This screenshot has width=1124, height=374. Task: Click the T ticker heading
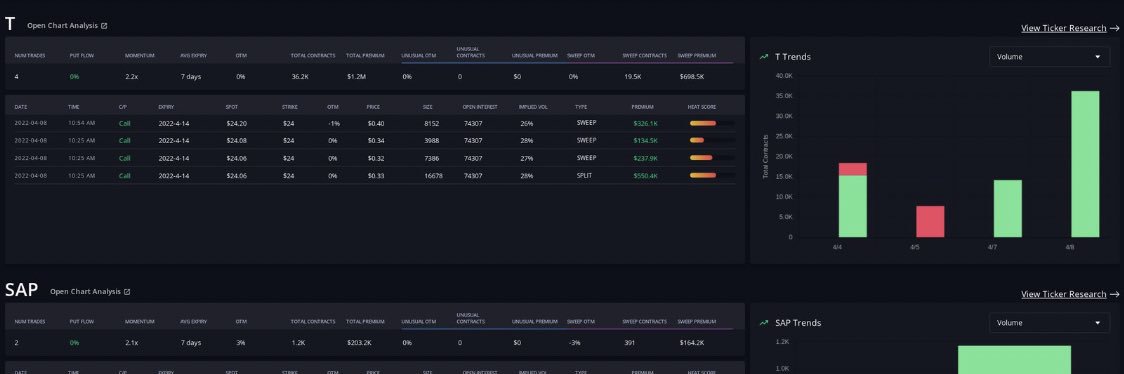tap(10, 24)
